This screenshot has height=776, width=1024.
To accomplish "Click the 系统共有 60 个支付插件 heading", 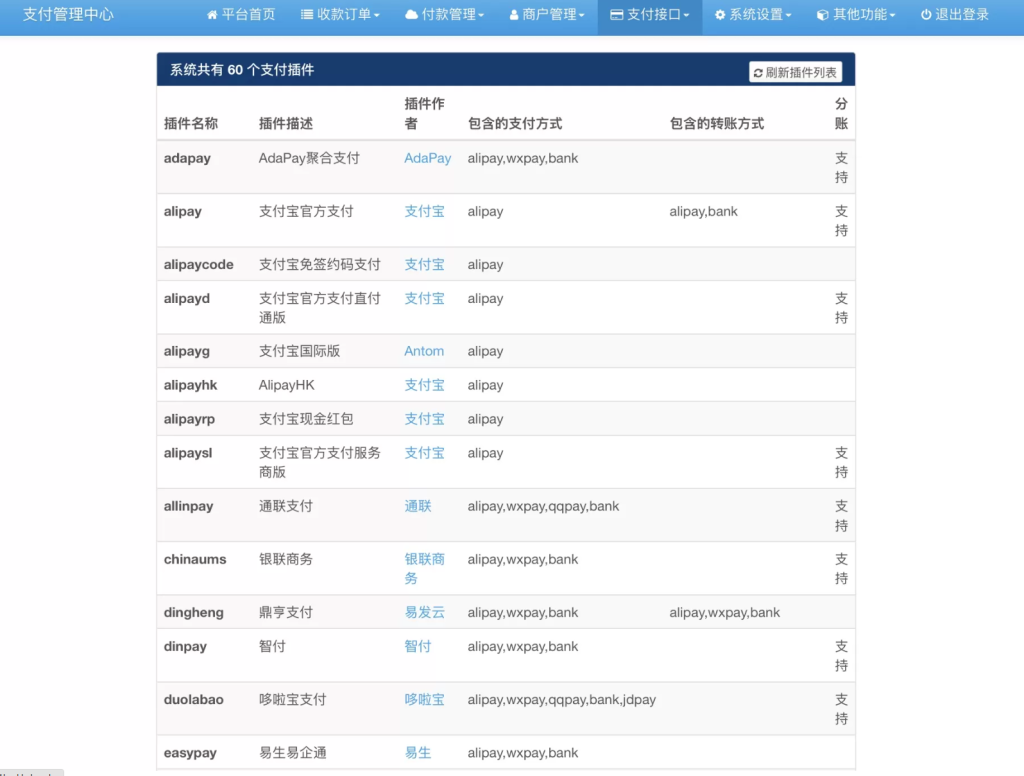I will tap(242, 70).
